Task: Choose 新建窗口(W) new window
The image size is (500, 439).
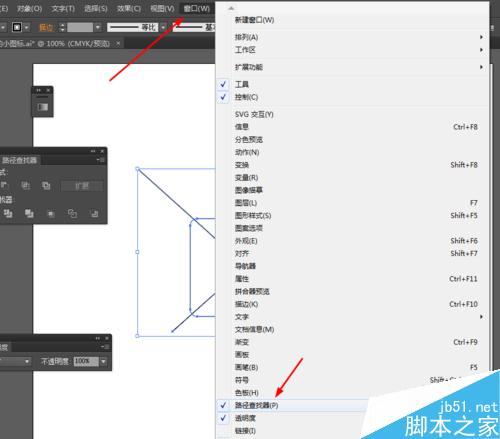Action: [x=353, y=20]
